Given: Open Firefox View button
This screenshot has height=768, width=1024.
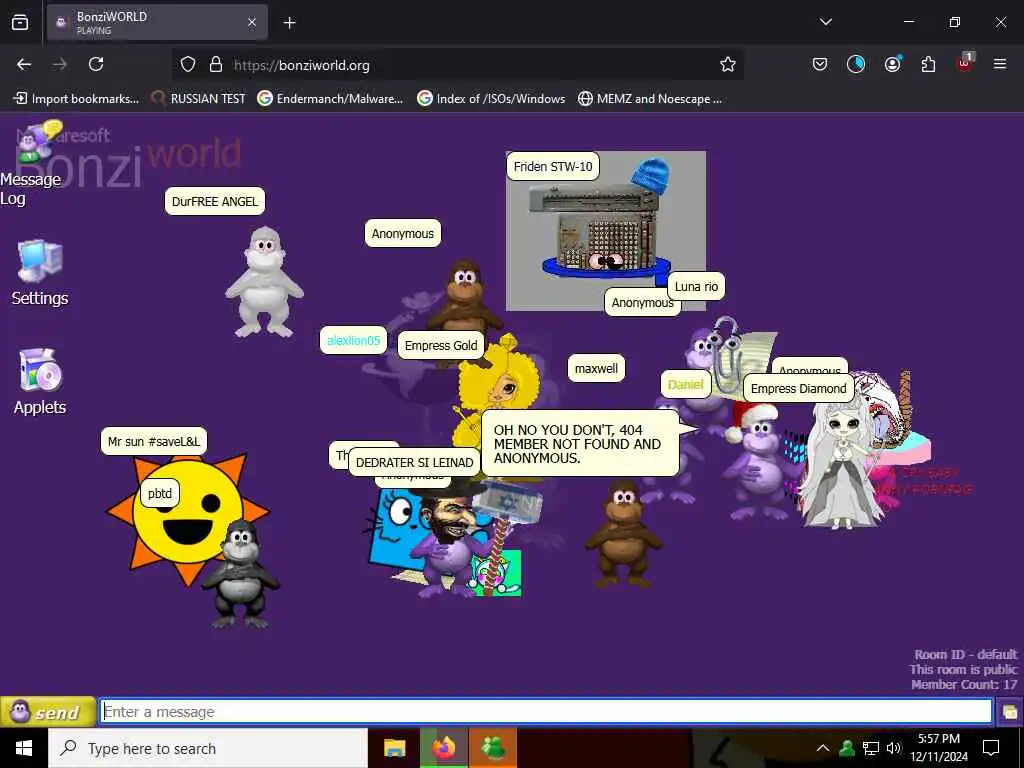Looking at the screenshot, I should (20, 23).
